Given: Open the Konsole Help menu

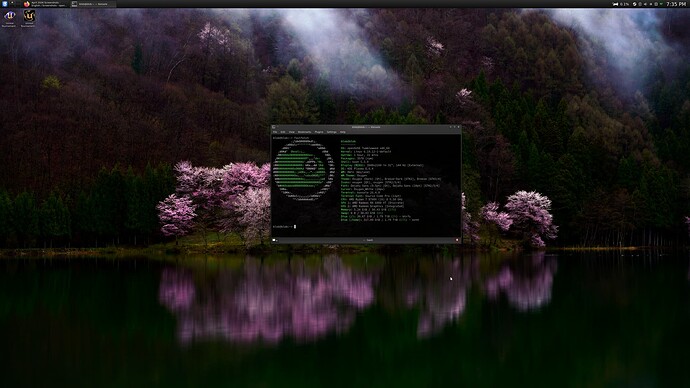Looking at the screenshot, I should pos(343,132).
